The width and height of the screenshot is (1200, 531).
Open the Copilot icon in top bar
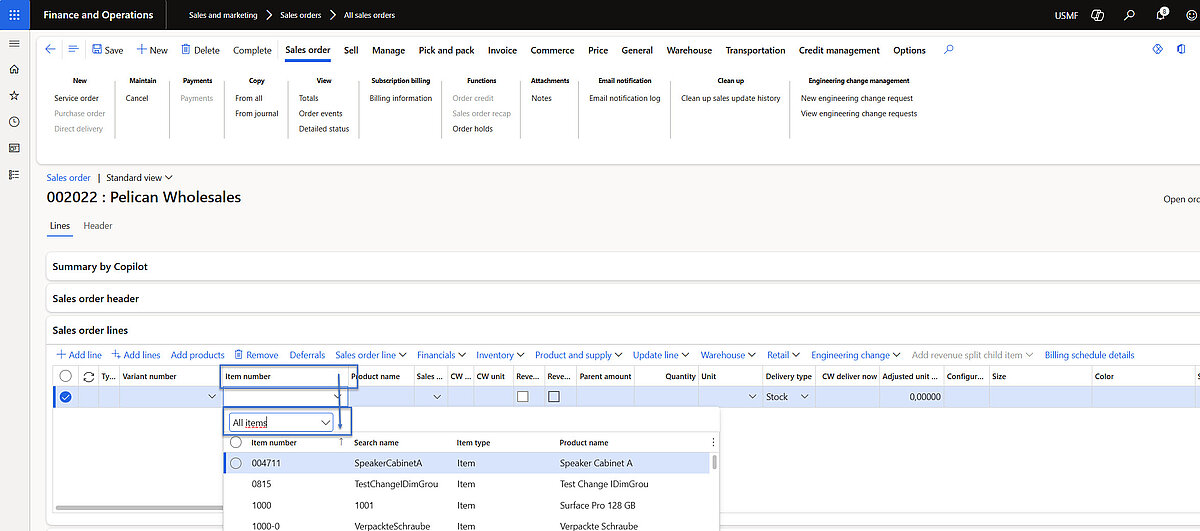click(x=1096, y=15)
